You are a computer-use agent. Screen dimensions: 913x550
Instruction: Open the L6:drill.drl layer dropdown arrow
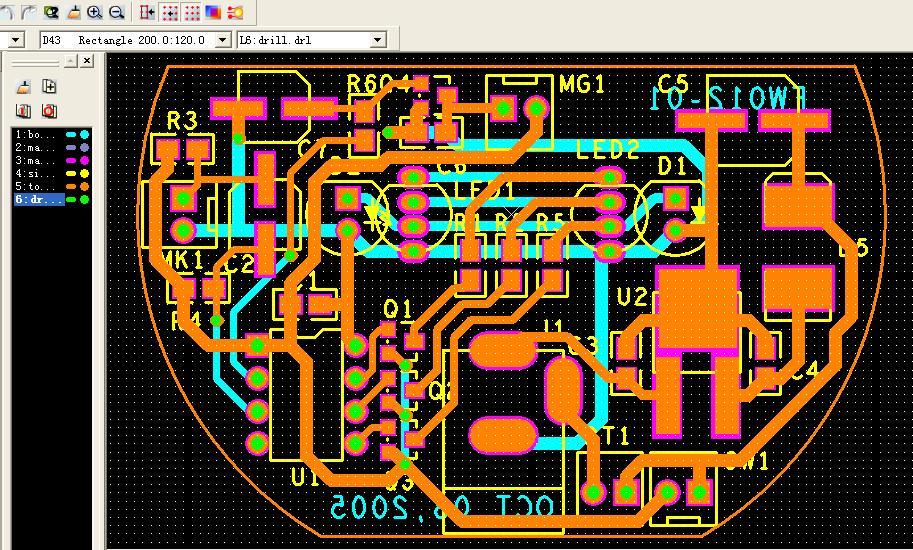(x=377, y=40)
